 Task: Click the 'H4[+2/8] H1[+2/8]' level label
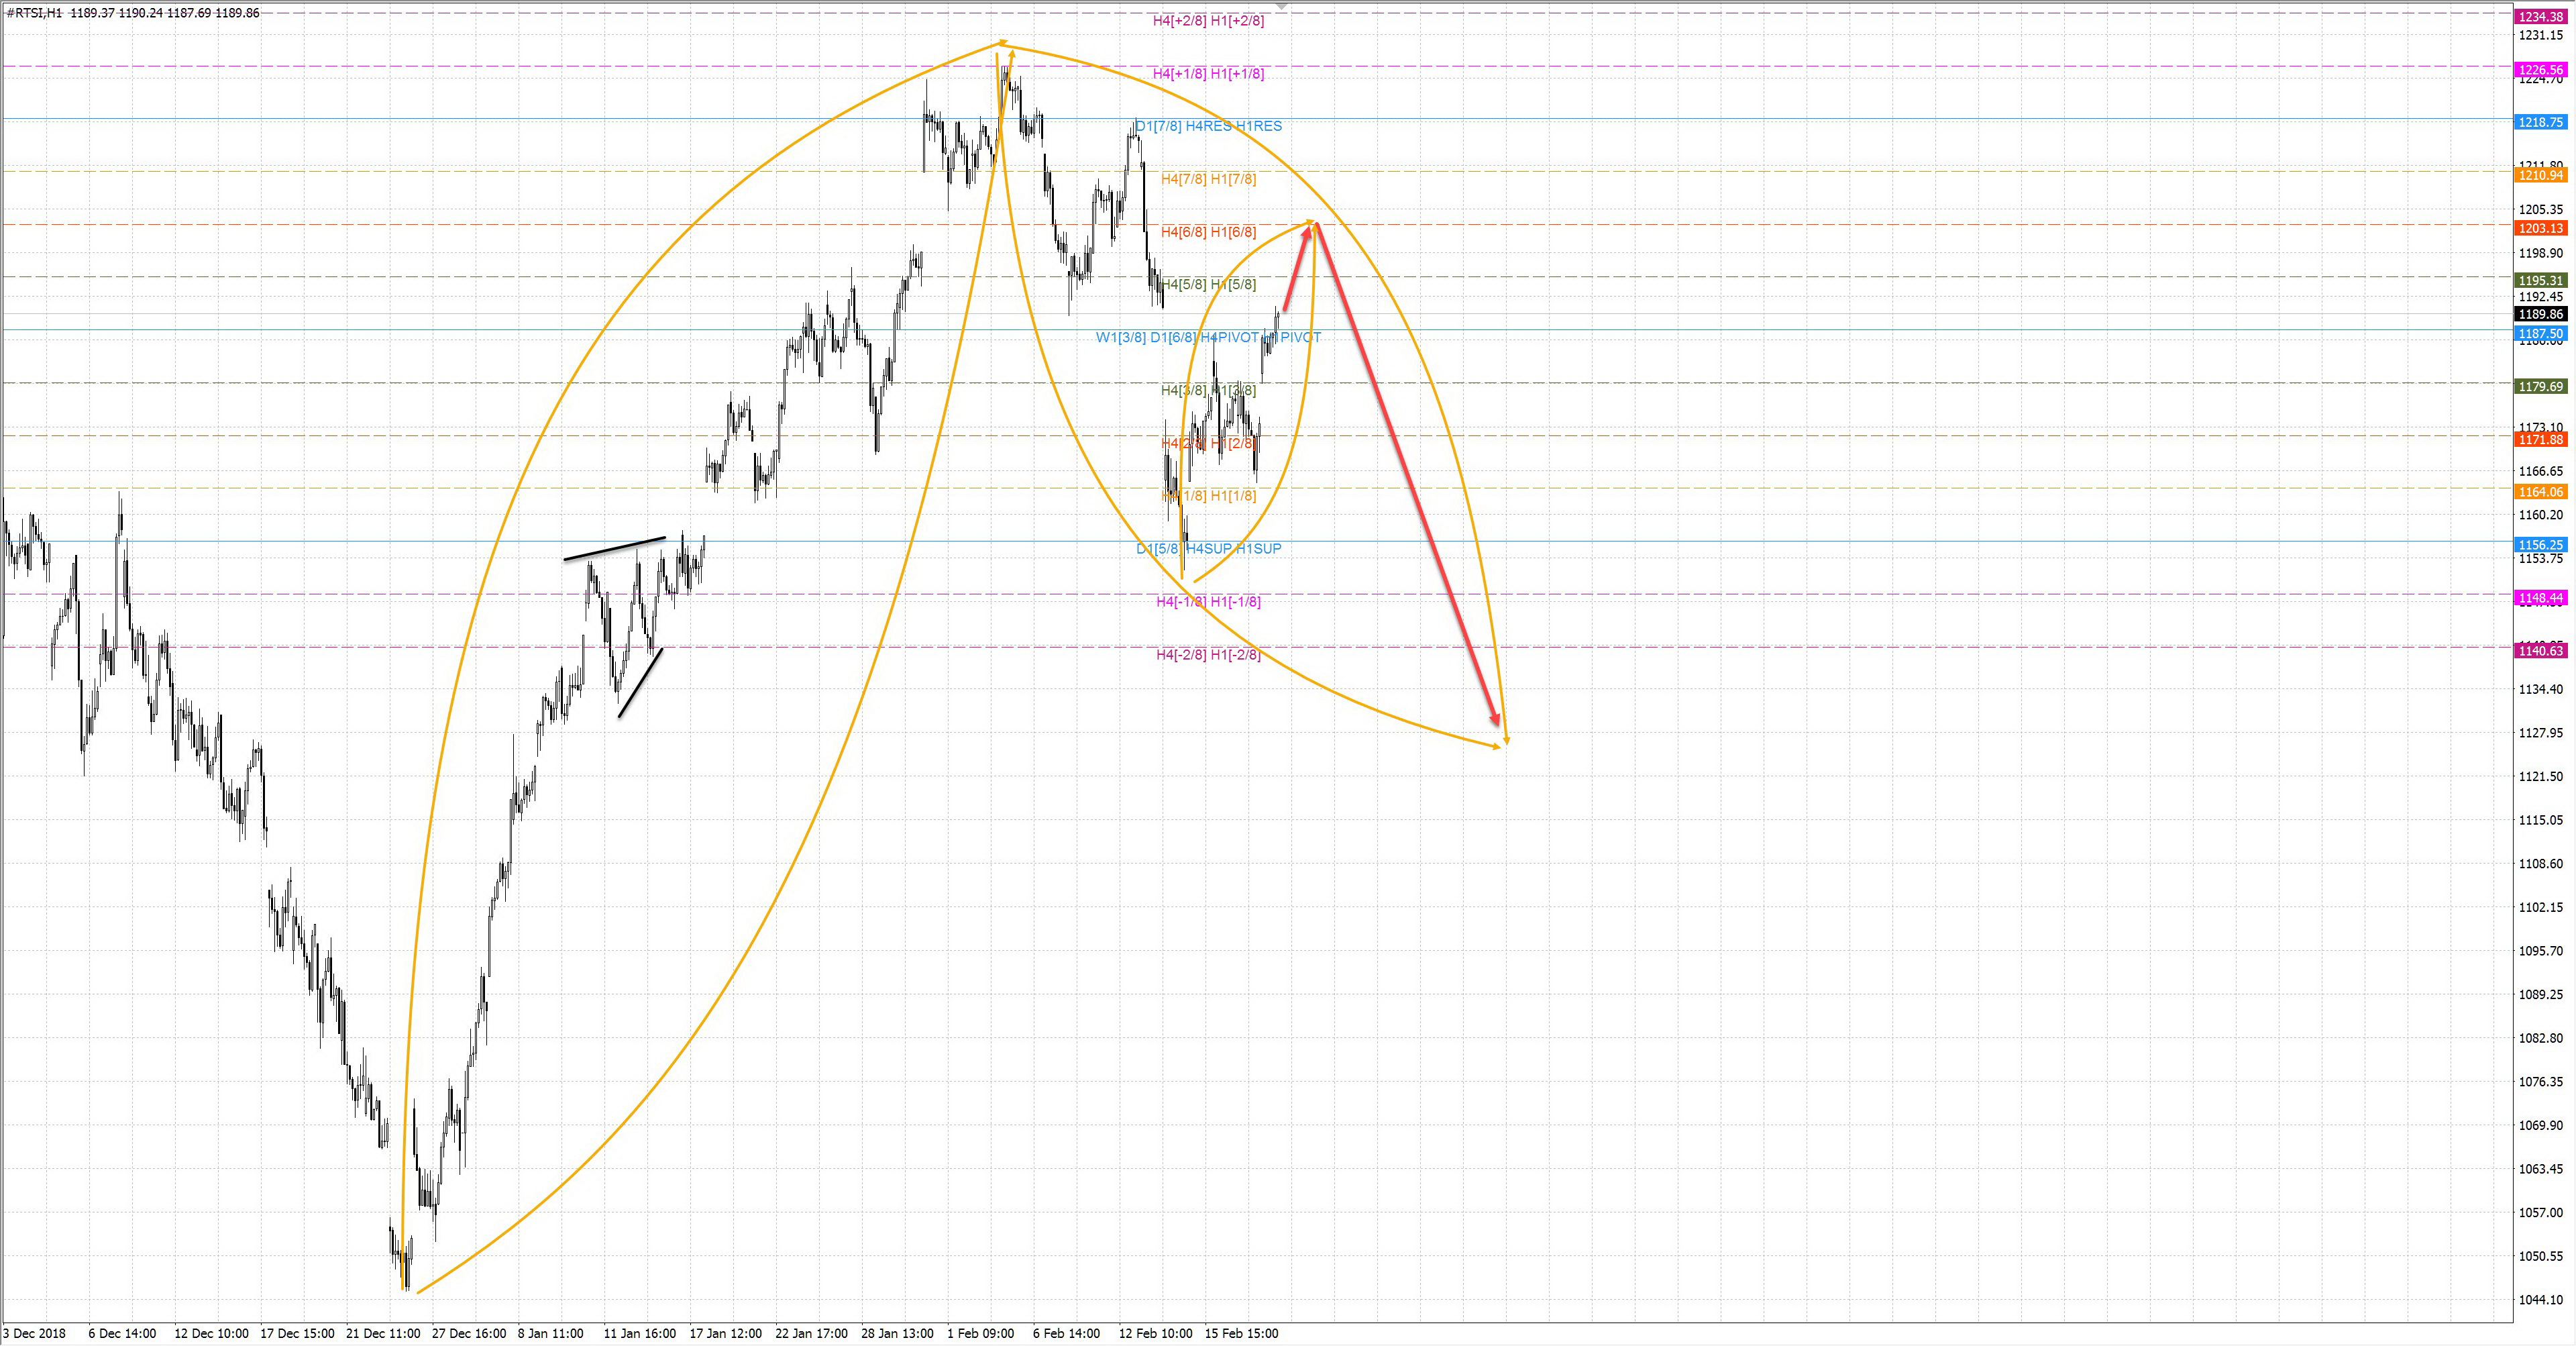pyautogui.click(x=1208, y=21)
